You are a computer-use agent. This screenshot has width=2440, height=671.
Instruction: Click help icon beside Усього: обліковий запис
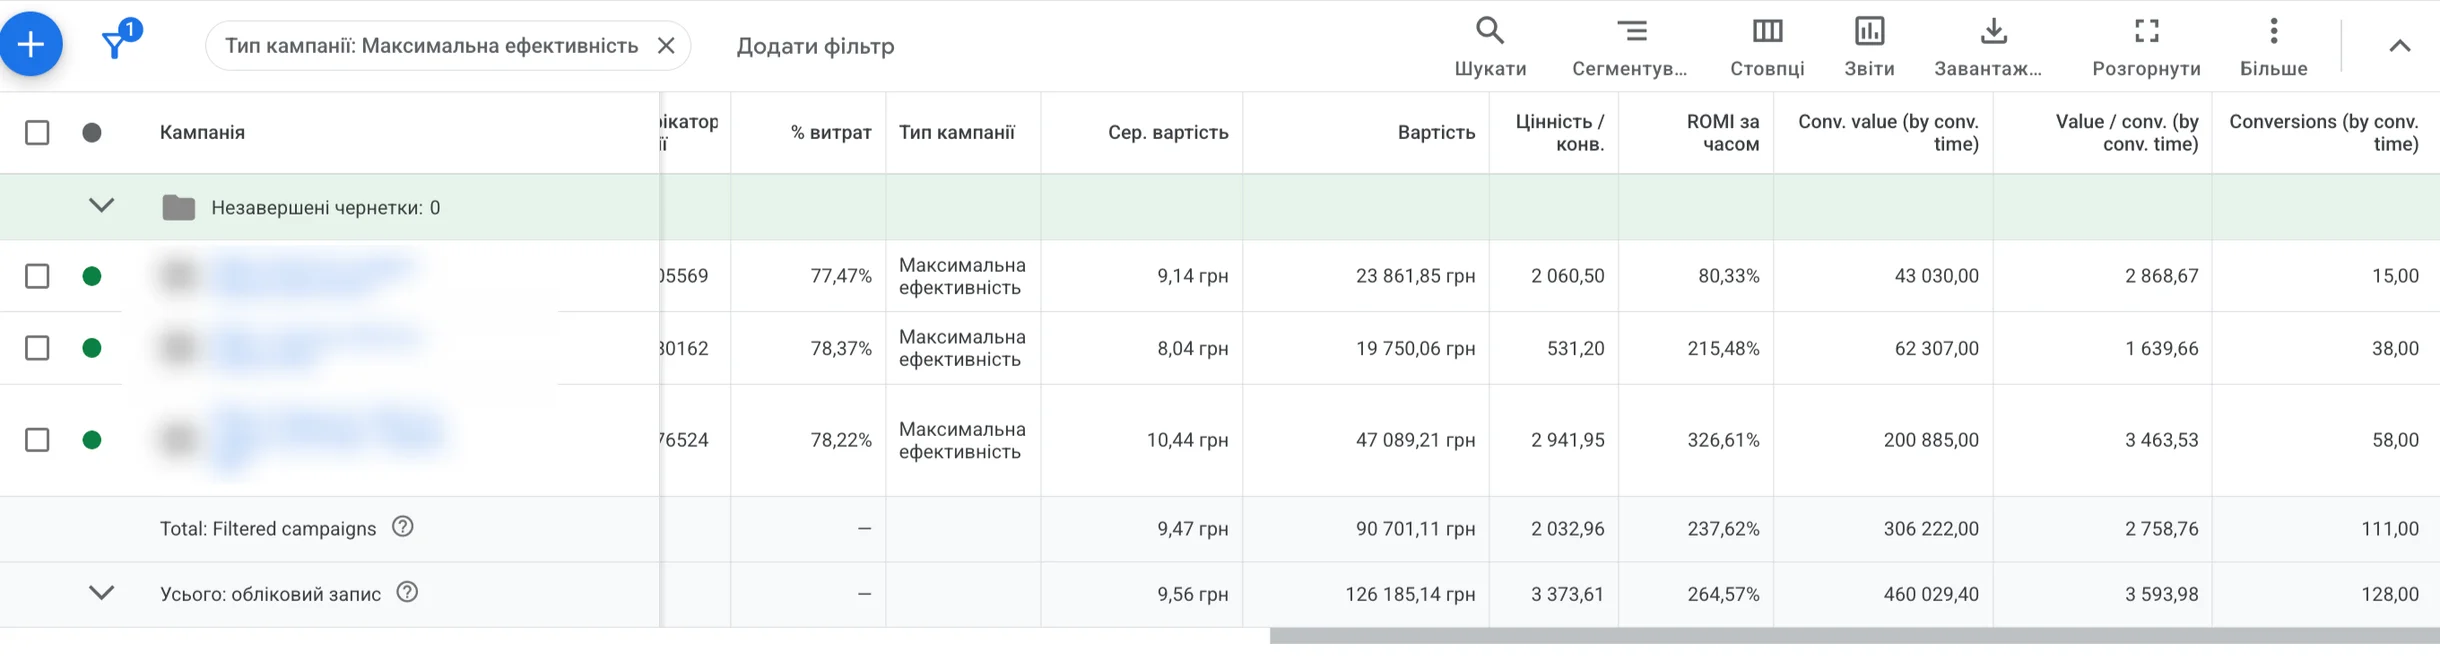point(407,592)
